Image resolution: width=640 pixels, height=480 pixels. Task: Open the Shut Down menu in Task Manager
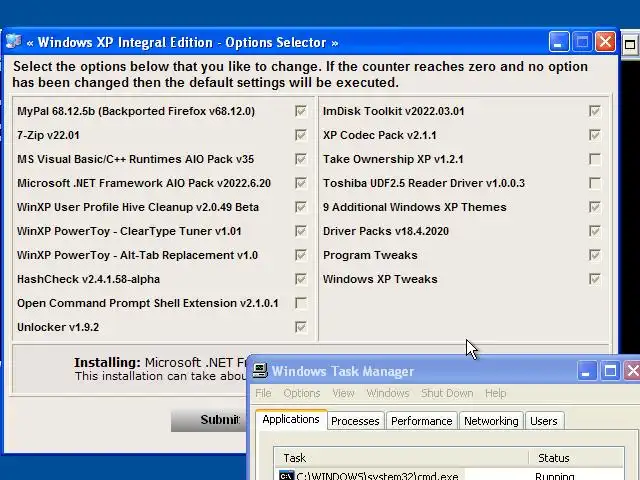(x=447, y=393)
